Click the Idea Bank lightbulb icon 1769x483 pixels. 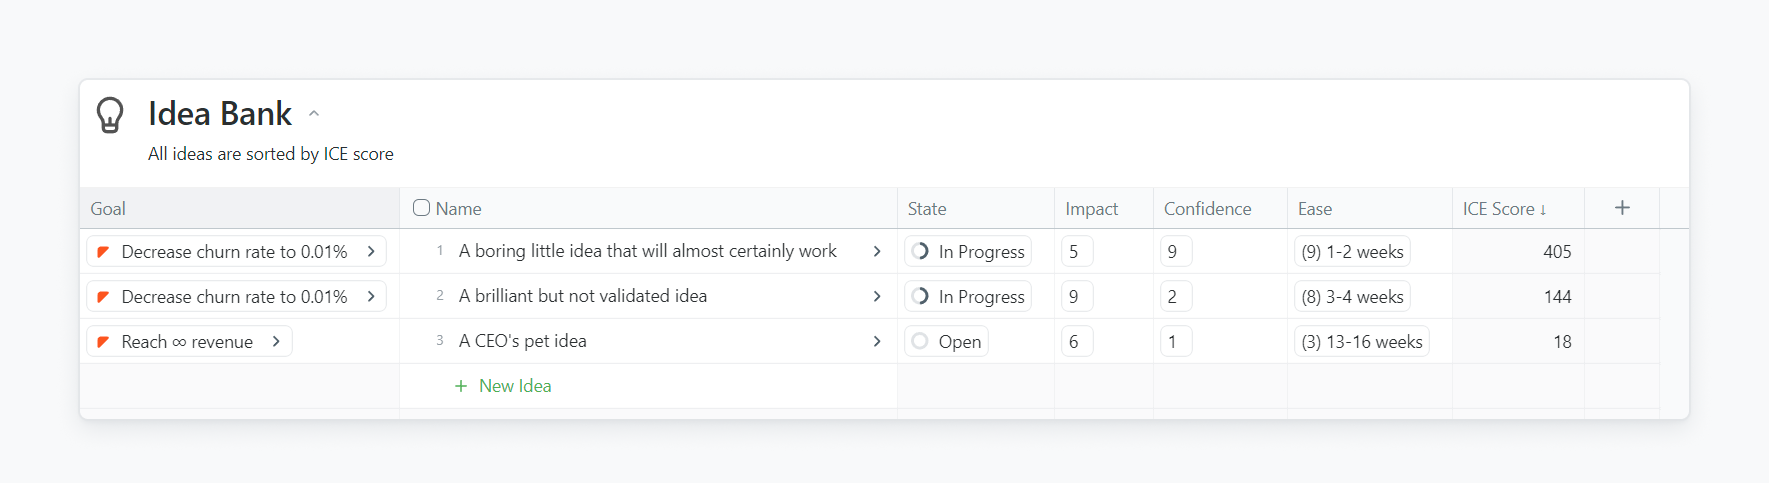pos(110,115)
